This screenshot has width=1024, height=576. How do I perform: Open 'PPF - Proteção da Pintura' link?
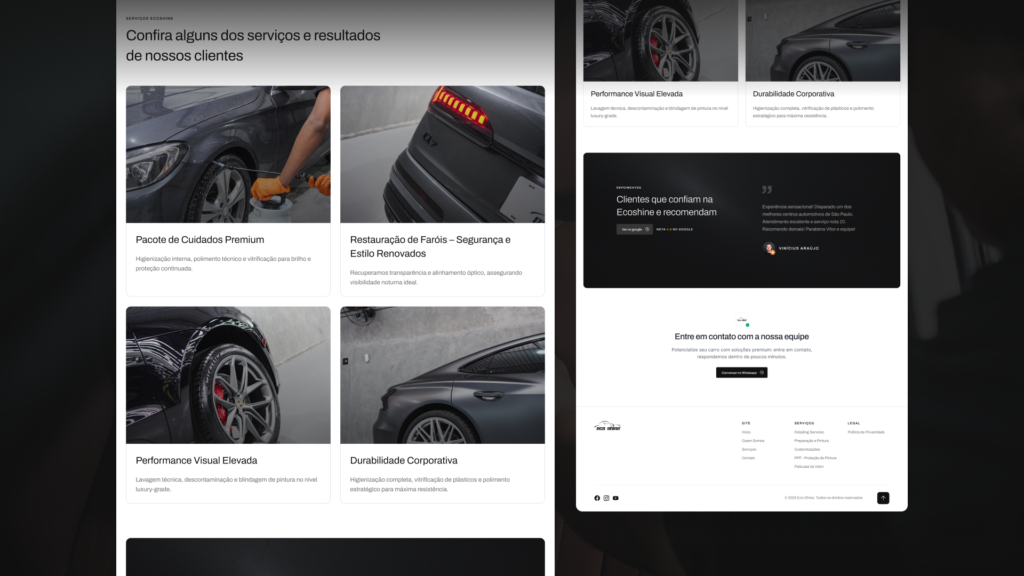tap(815, 458)
